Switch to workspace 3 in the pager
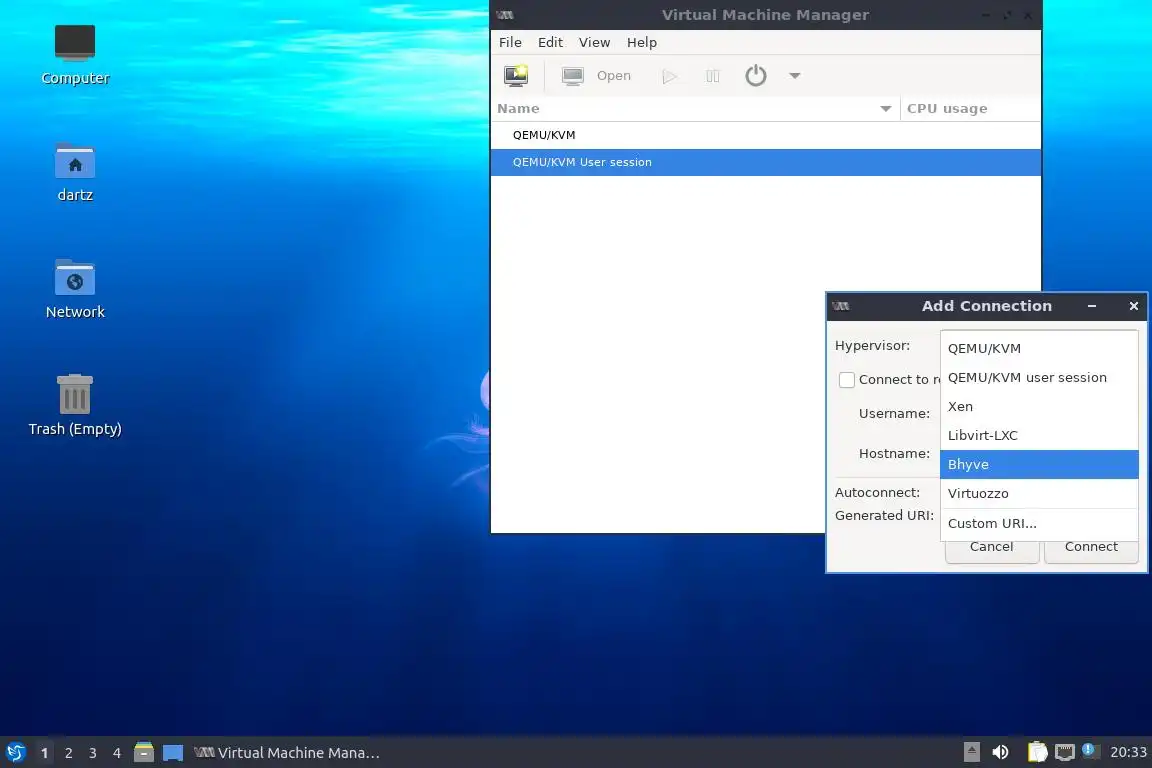This screenshot has height=768, width=1152. [x=93, y=753]
